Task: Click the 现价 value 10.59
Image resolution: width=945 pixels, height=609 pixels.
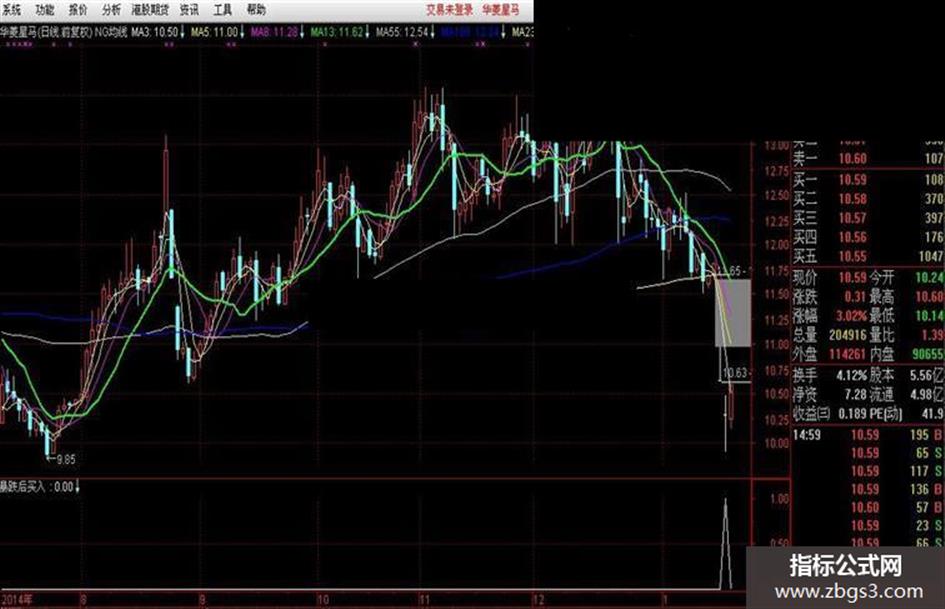Action: coord(852,278)
